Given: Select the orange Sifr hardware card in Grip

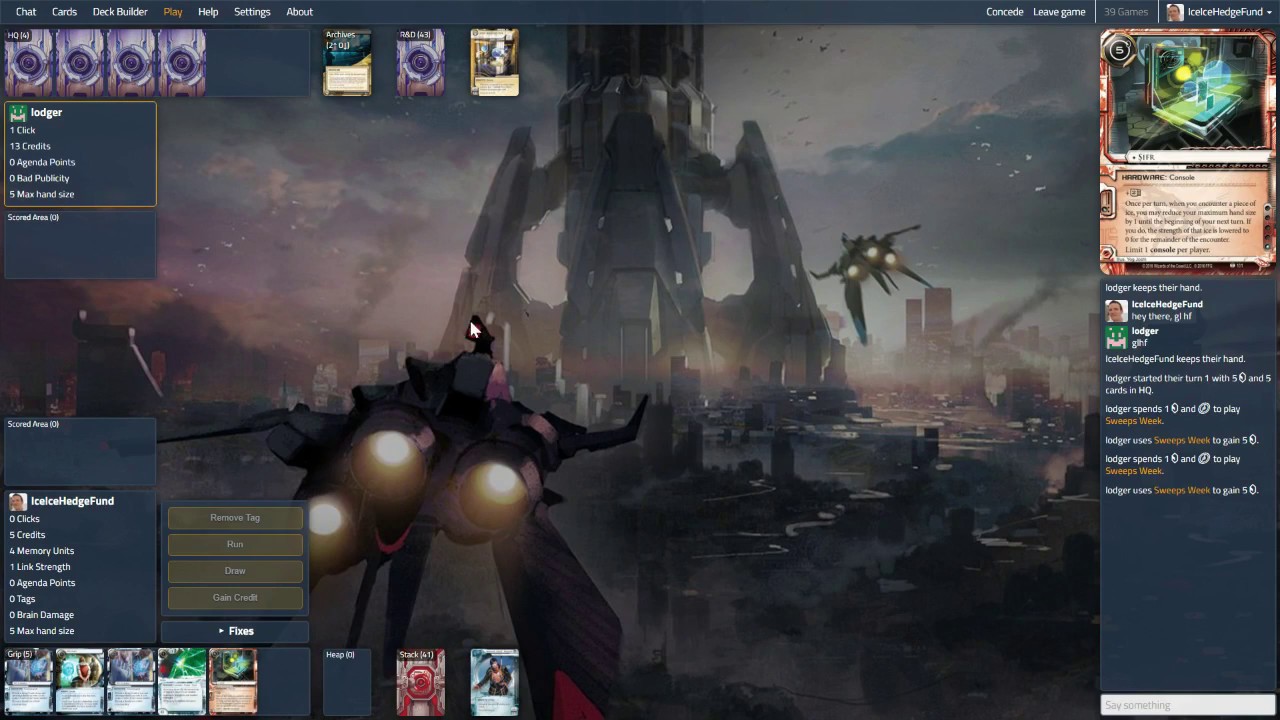Looking at the screenshot, I should coord(233,682).
